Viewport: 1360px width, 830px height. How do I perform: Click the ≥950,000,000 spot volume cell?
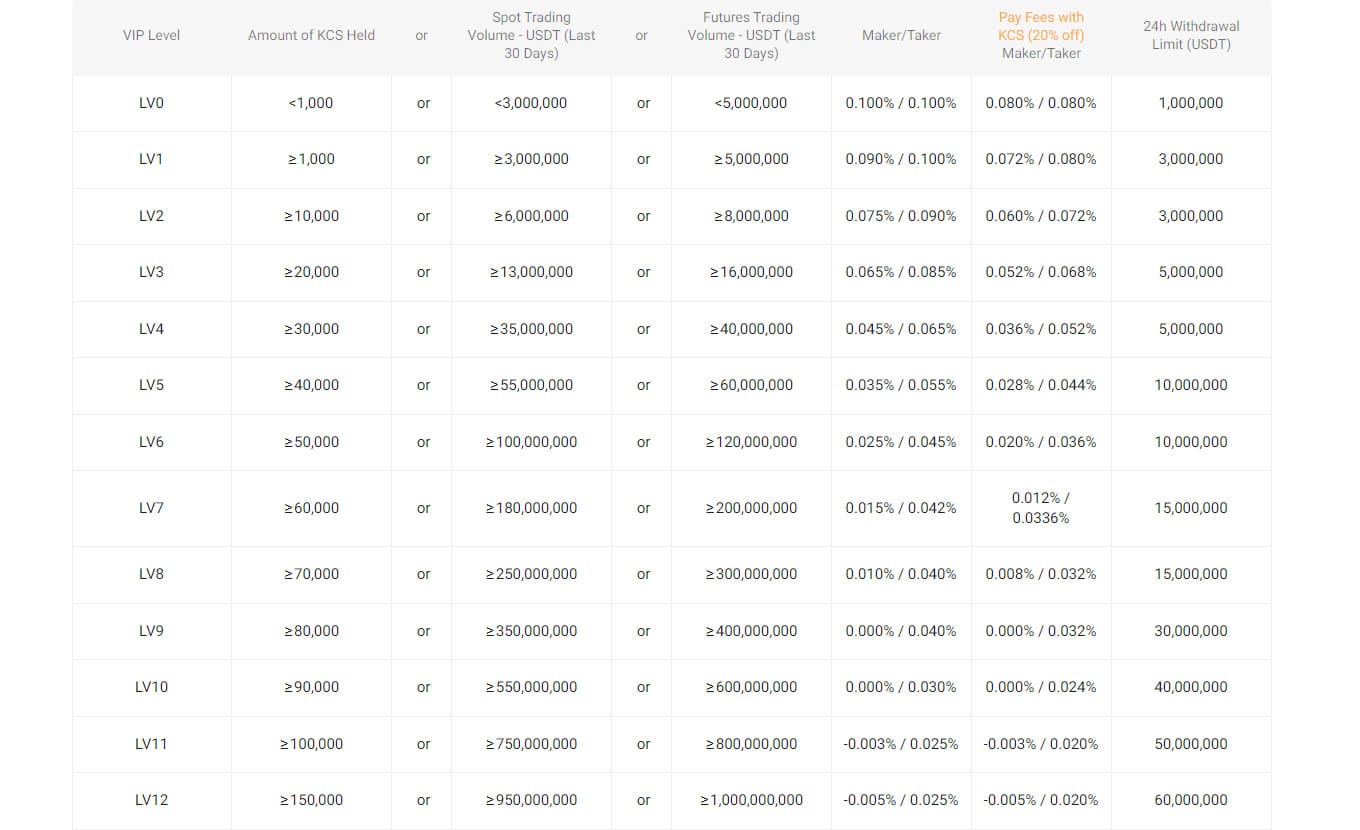[531, 800]
